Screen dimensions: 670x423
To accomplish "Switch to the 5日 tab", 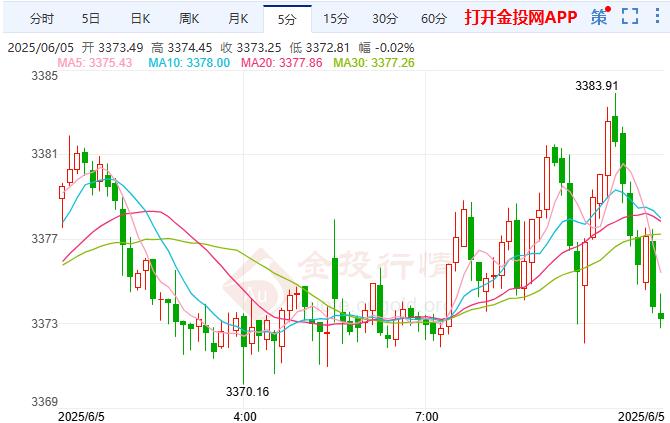I will [91, 19].
